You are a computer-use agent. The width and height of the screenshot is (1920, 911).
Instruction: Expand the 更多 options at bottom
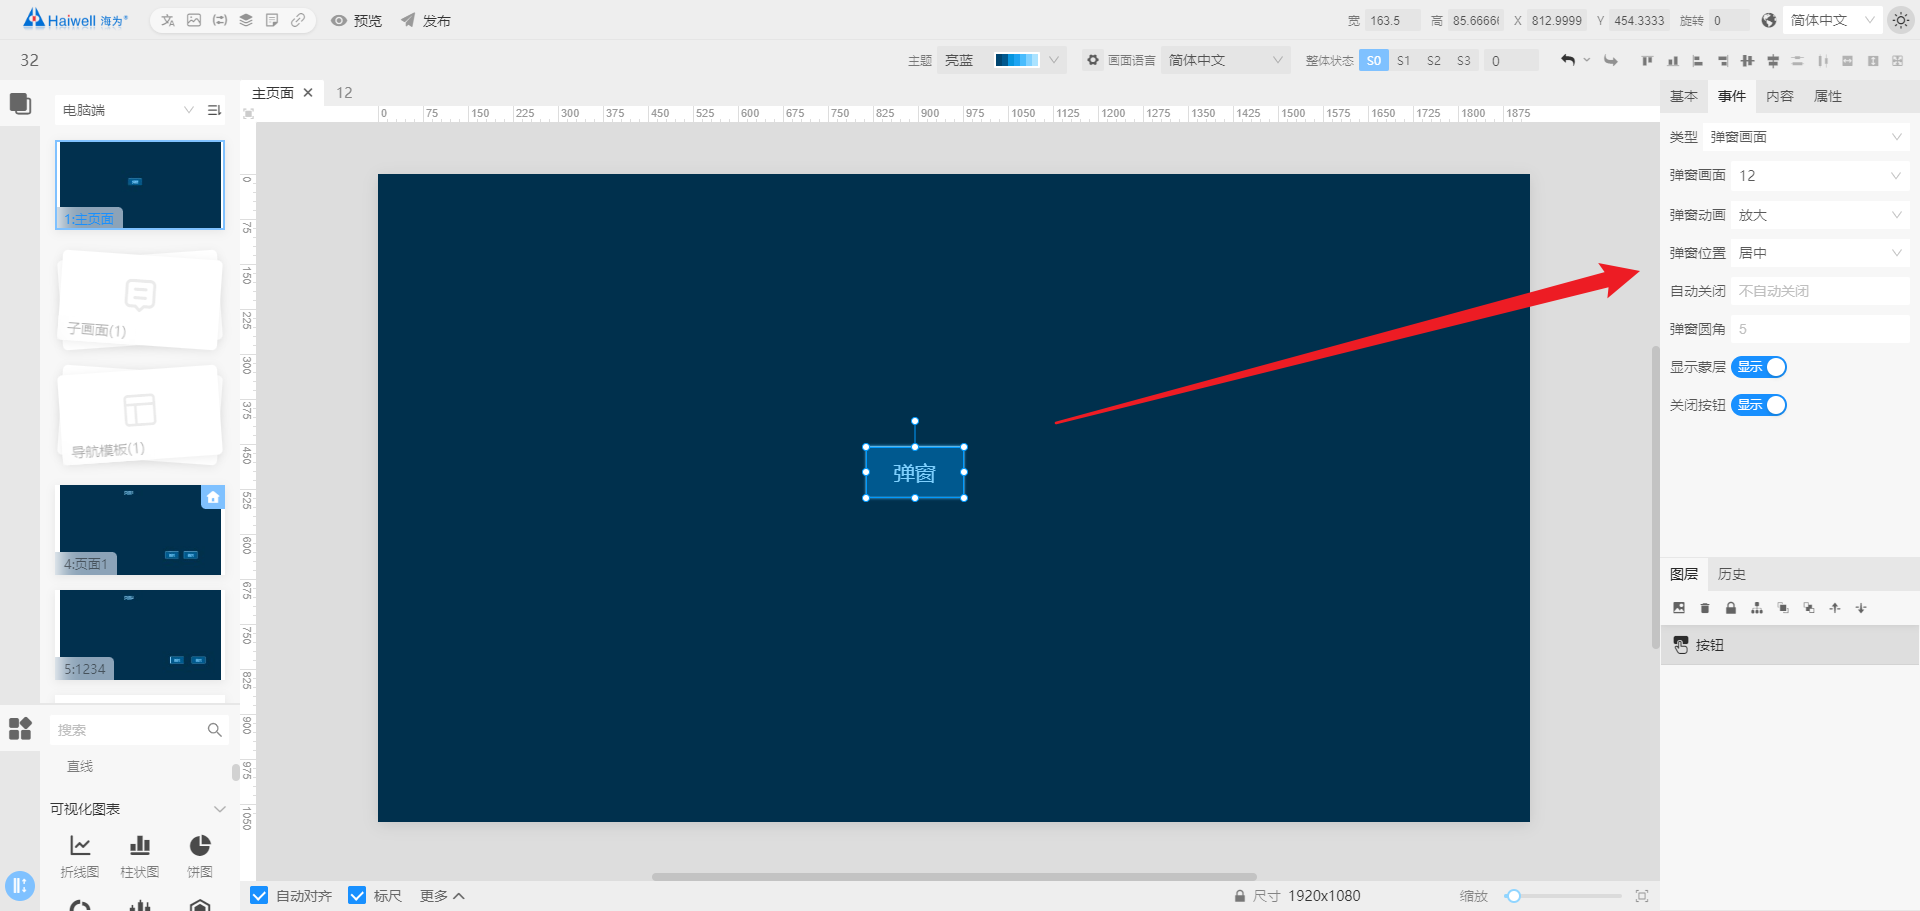[x=442, y=896]
